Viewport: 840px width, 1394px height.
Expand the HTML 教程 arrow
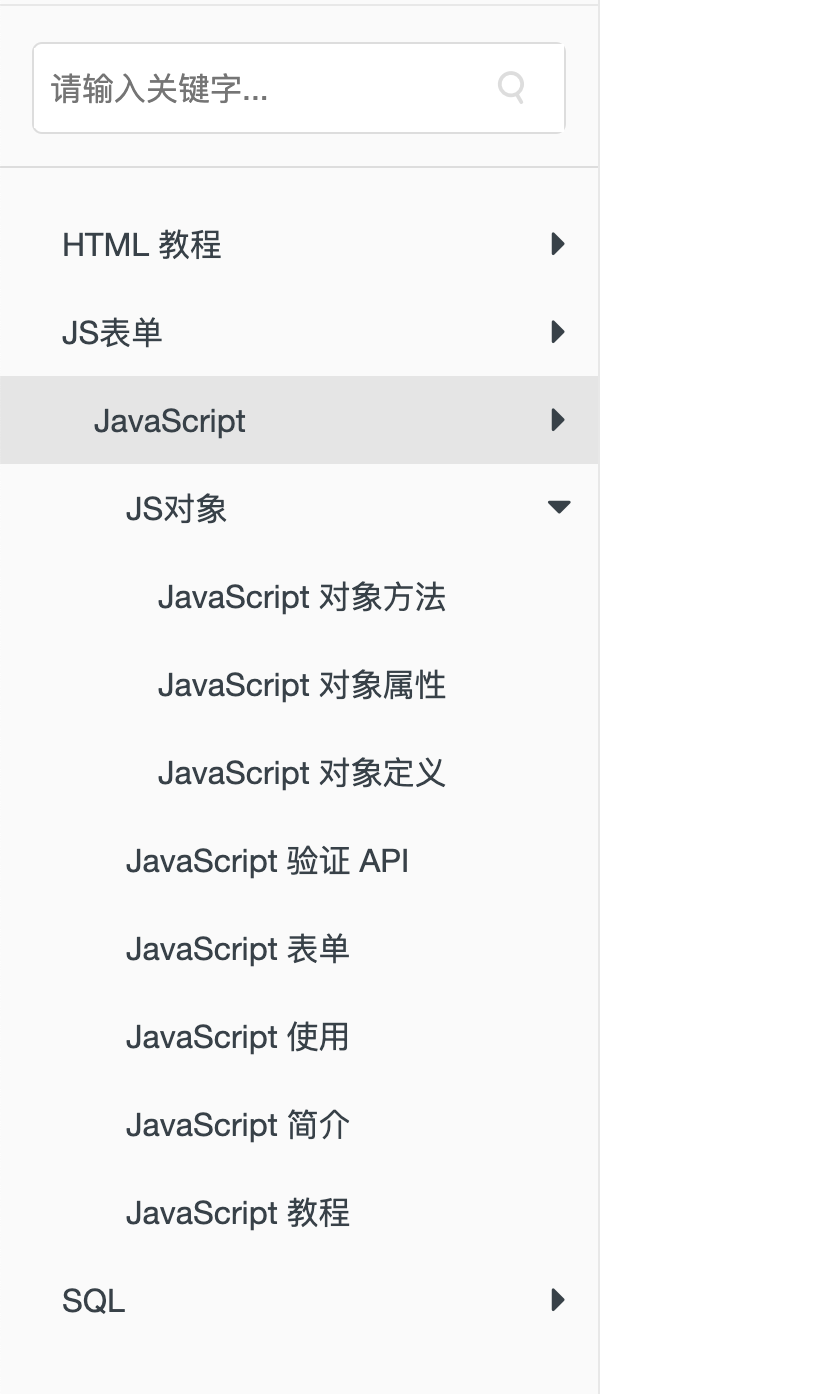click(x=558, y=244)
